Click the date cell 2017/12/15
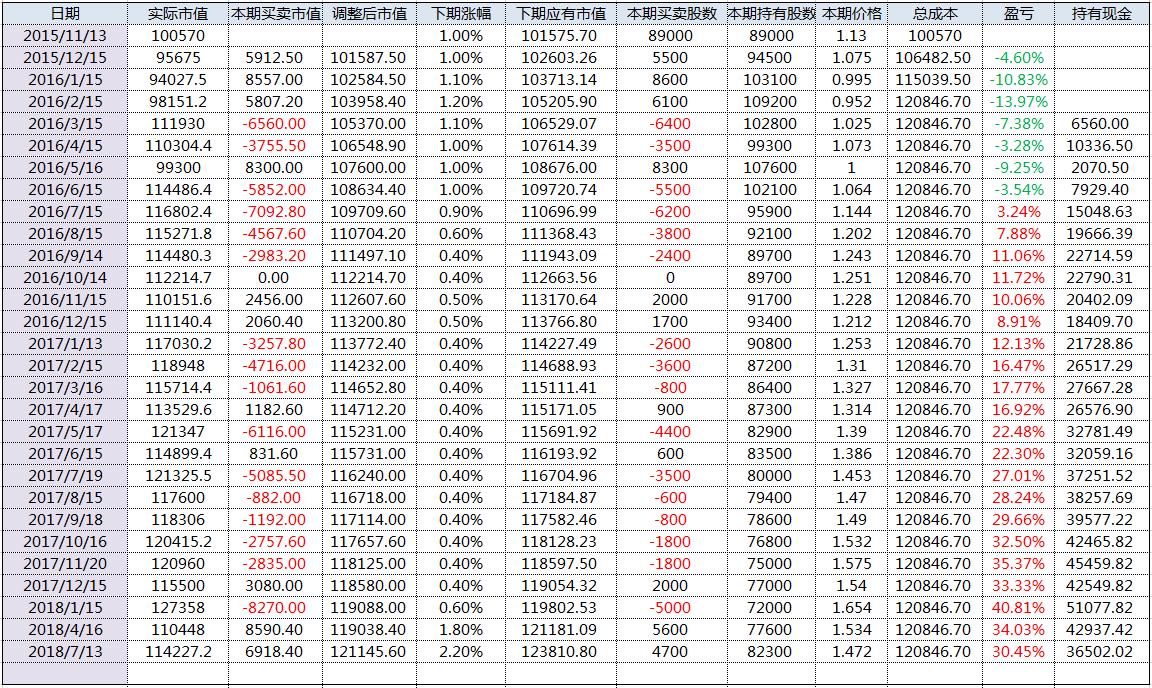This screenshot has height=688, width=1152. (65, 586)
